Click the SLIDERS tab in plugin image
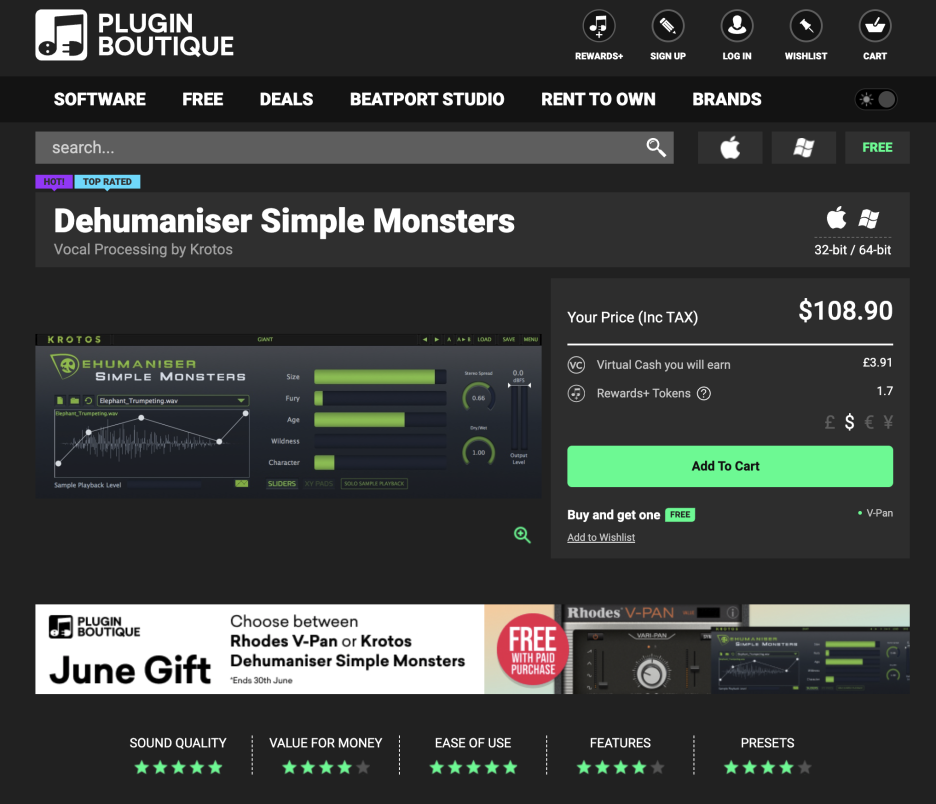This screenshot has height=804, width=936. tap(281, 483)
